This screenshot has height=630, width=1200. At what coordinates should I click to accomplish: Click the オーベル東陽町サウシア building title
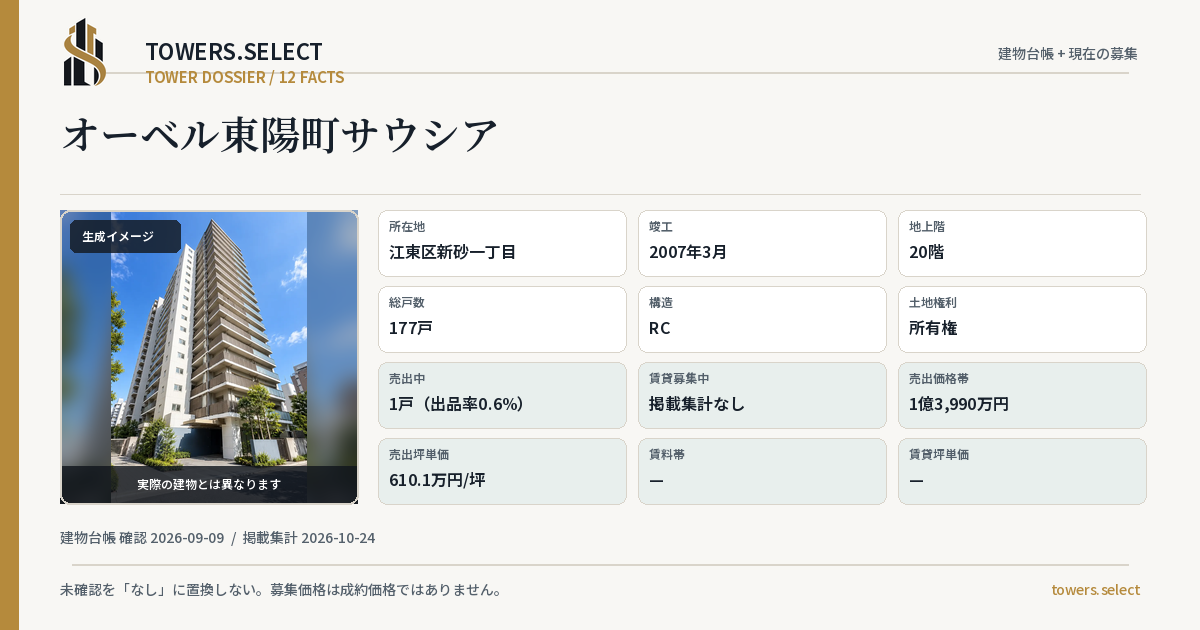280,135
